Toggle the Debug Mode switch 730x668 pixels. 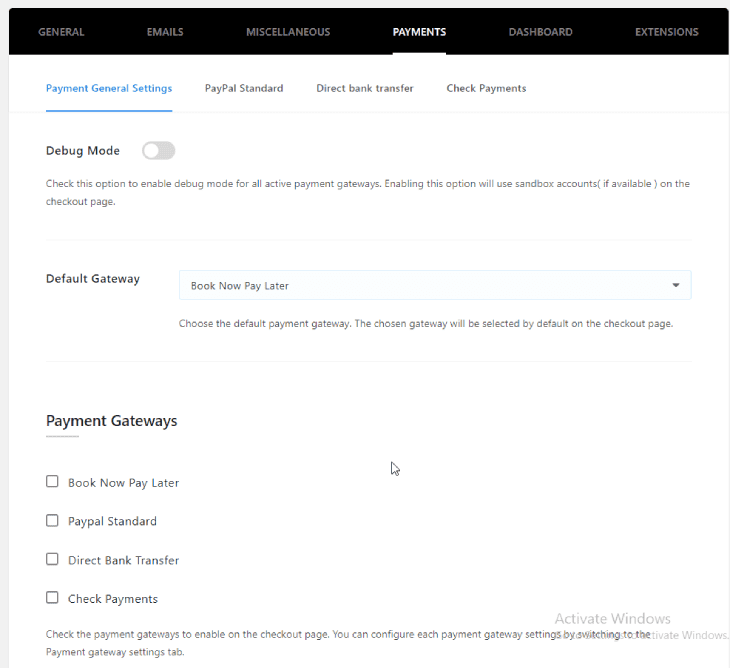[158, 151]
